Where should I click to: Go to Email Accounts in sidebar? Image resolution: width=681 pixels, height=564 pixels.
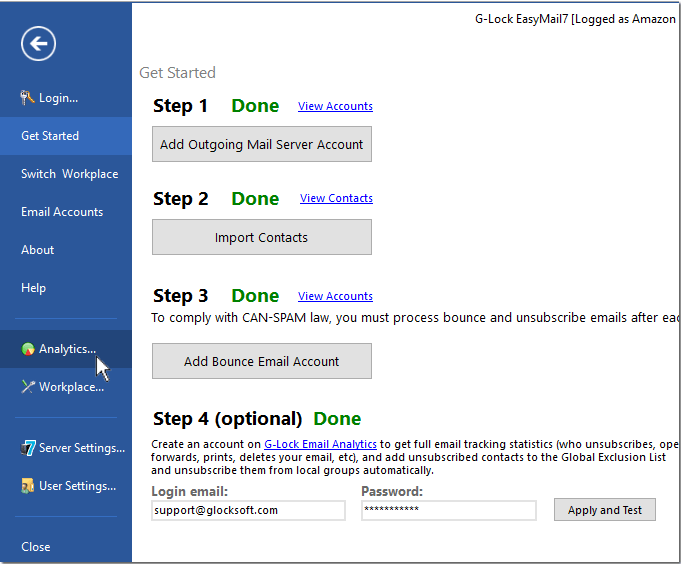click(66, 212)
